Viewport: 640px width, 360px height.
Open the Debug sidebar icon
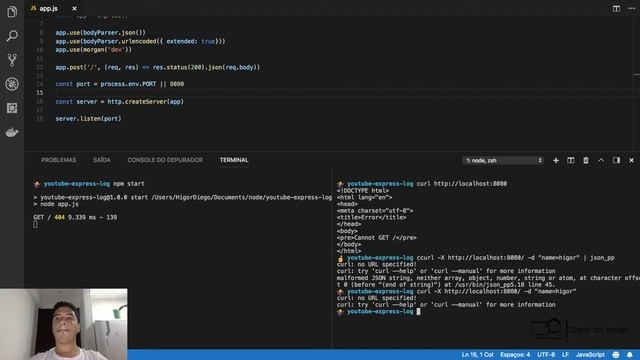tap(12, 84)
